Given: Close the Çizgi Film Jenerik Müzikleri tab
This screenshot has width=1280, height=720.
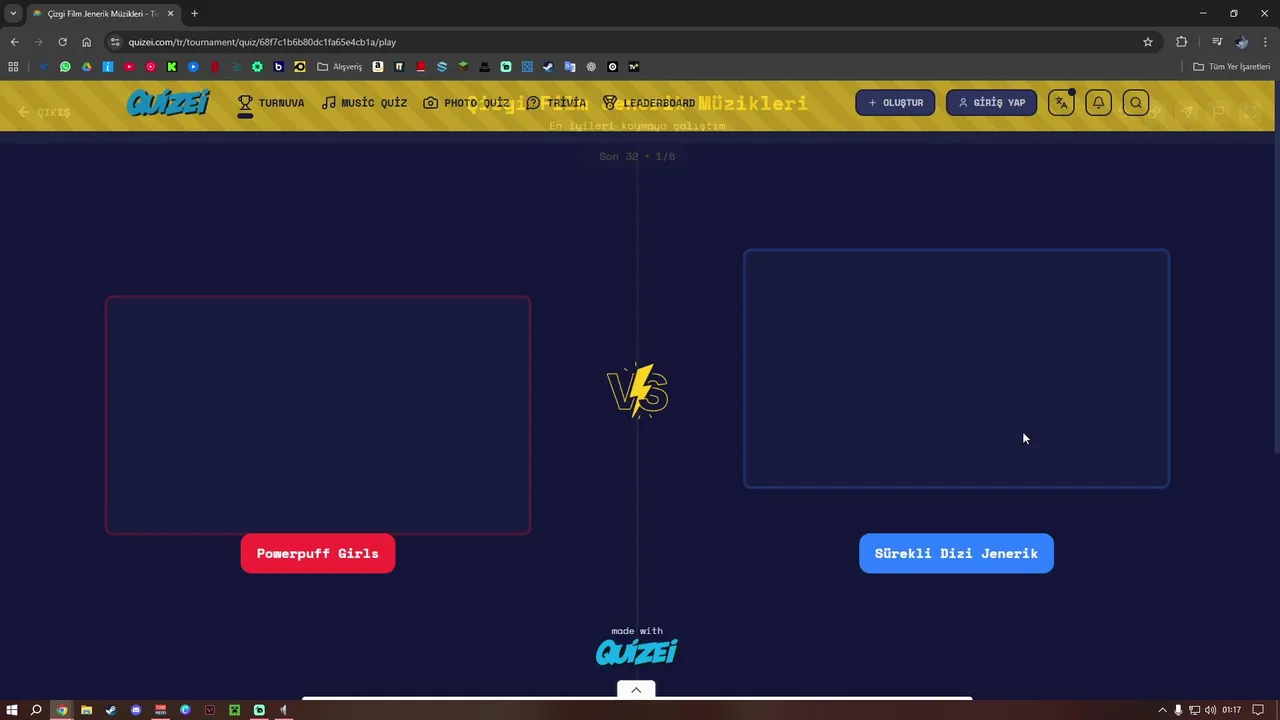Looking at the screenshot, I should click(x=170, y=14).
